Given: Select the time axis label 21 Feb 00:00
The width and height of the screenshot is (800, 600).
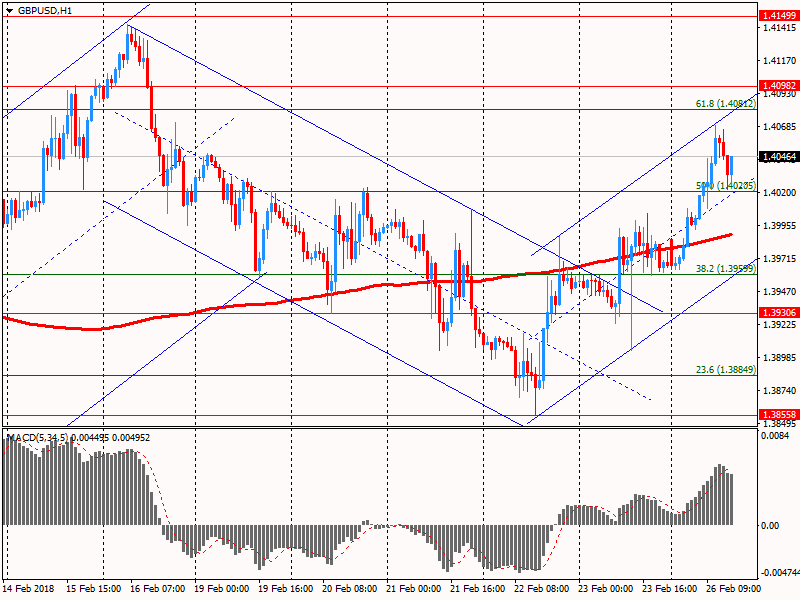Looking at the screenshot, I should pyautogui.click(x=413, y=588).
